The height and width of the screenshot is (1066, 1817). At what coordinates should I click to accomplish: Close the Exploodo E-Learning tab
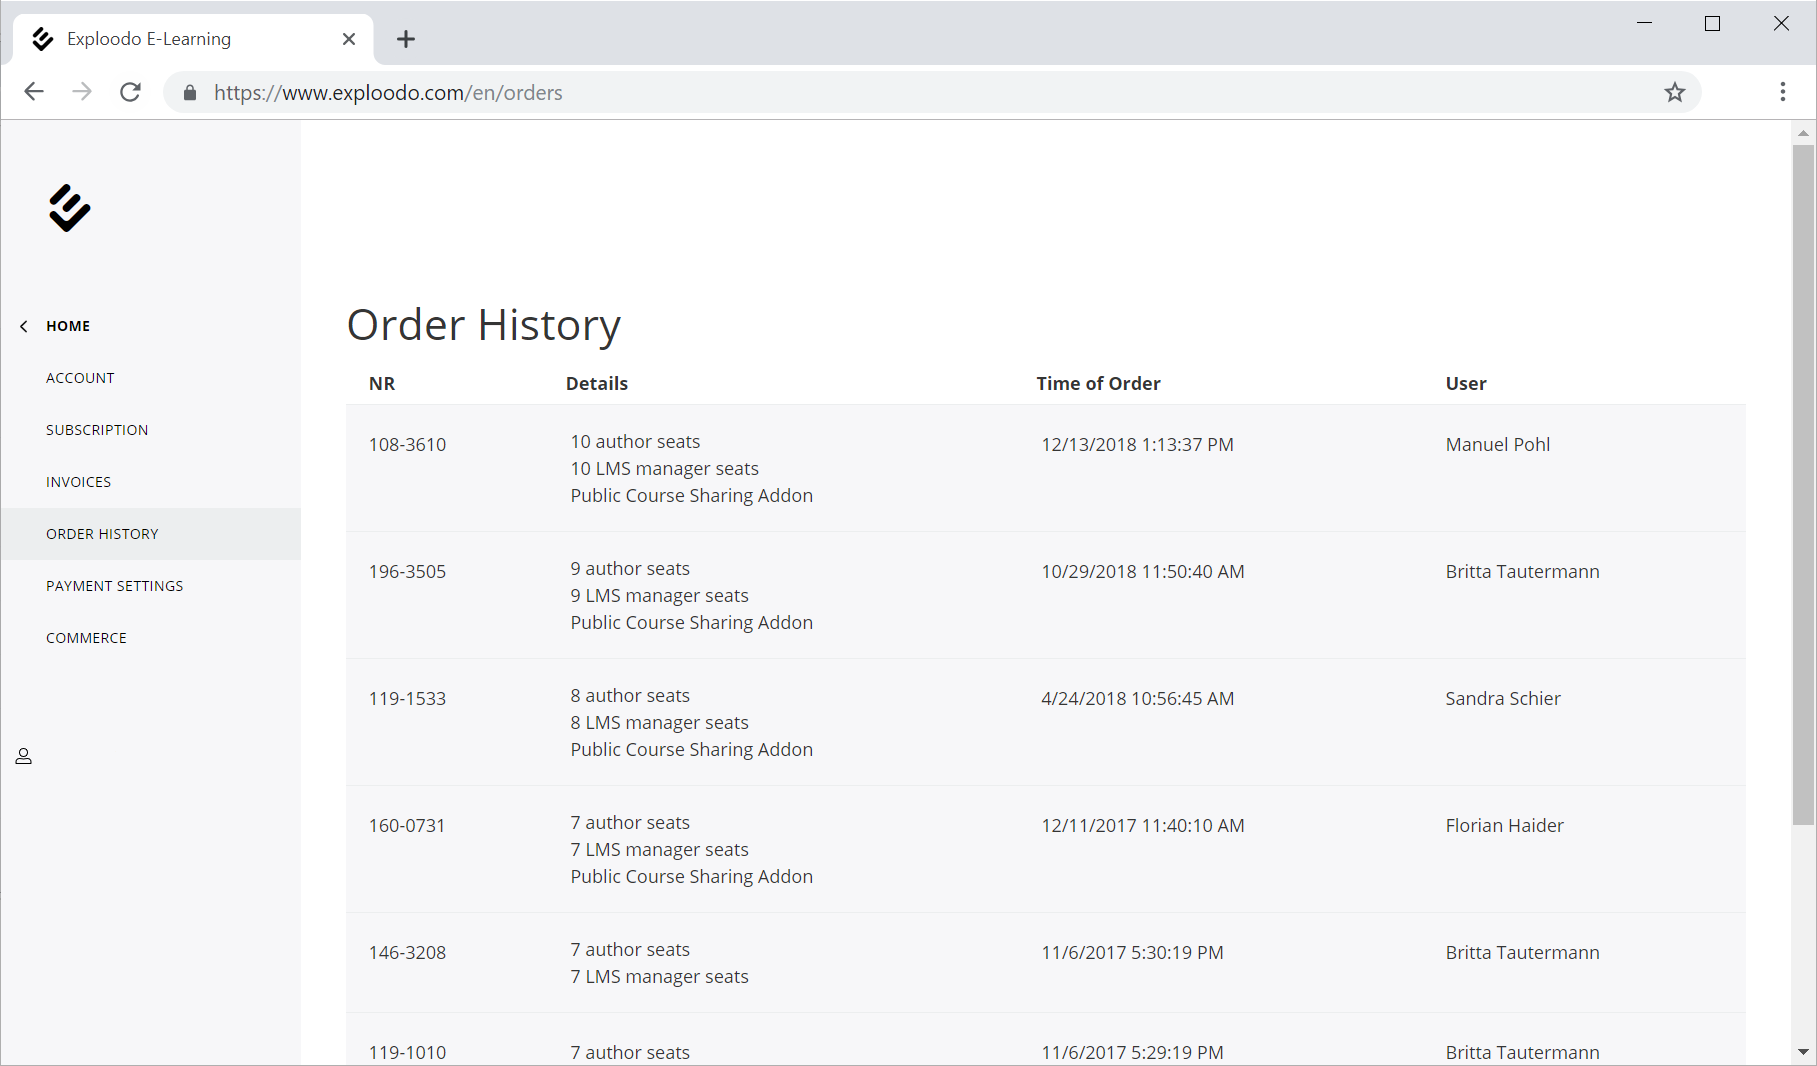coord(349,39)
